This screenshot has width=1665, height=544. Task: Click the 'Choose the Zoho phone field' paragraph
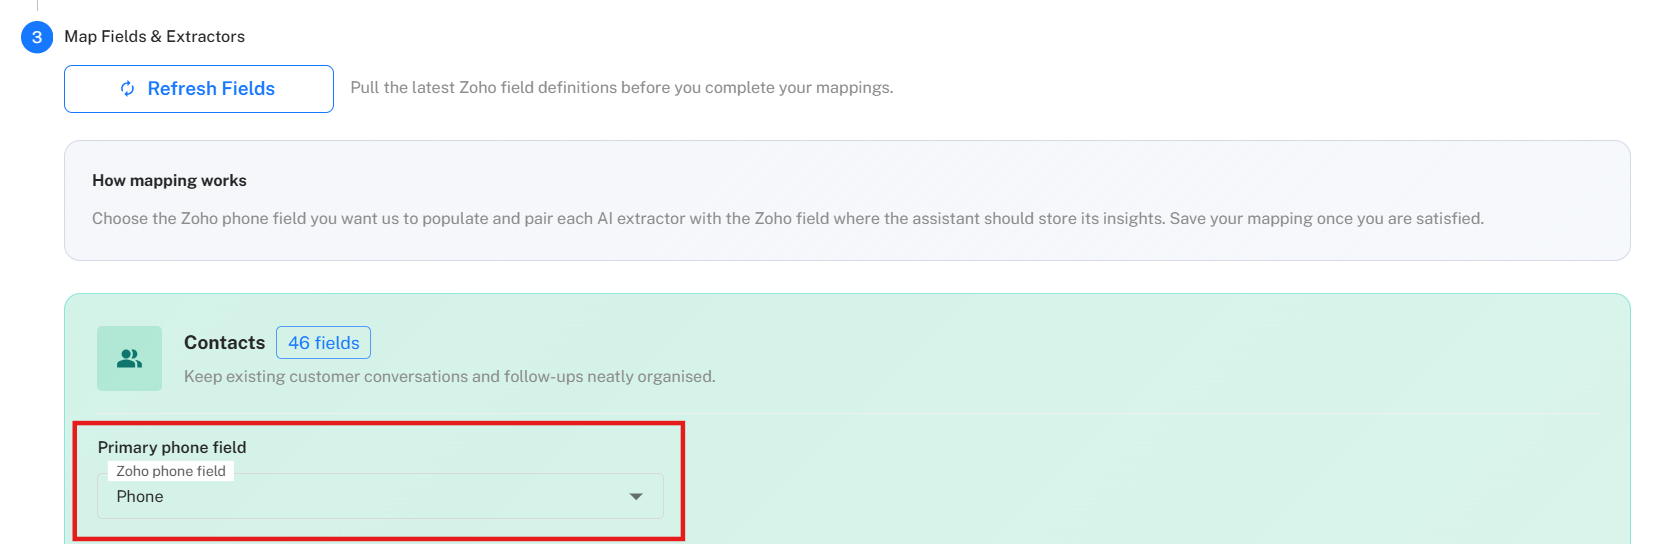pyautogui.click(x=787, y=219)
